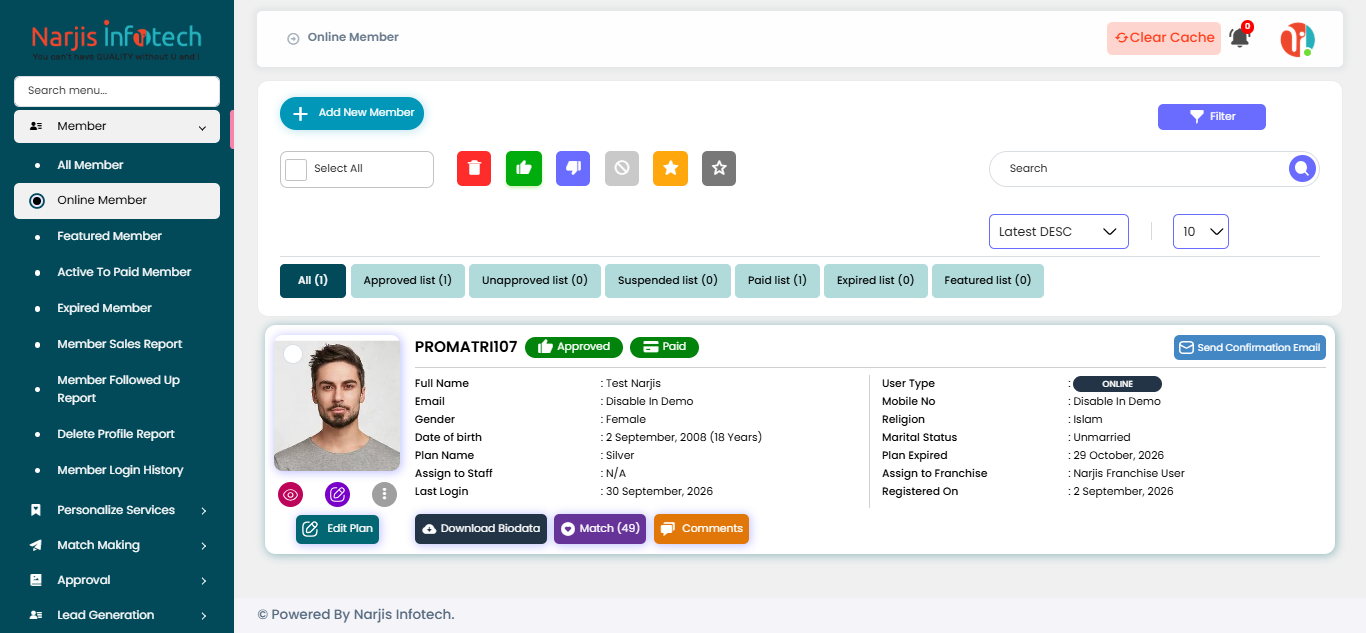Switch to Approved list (1) tab
Viewport: 1366px width, 633px height.
407,281
